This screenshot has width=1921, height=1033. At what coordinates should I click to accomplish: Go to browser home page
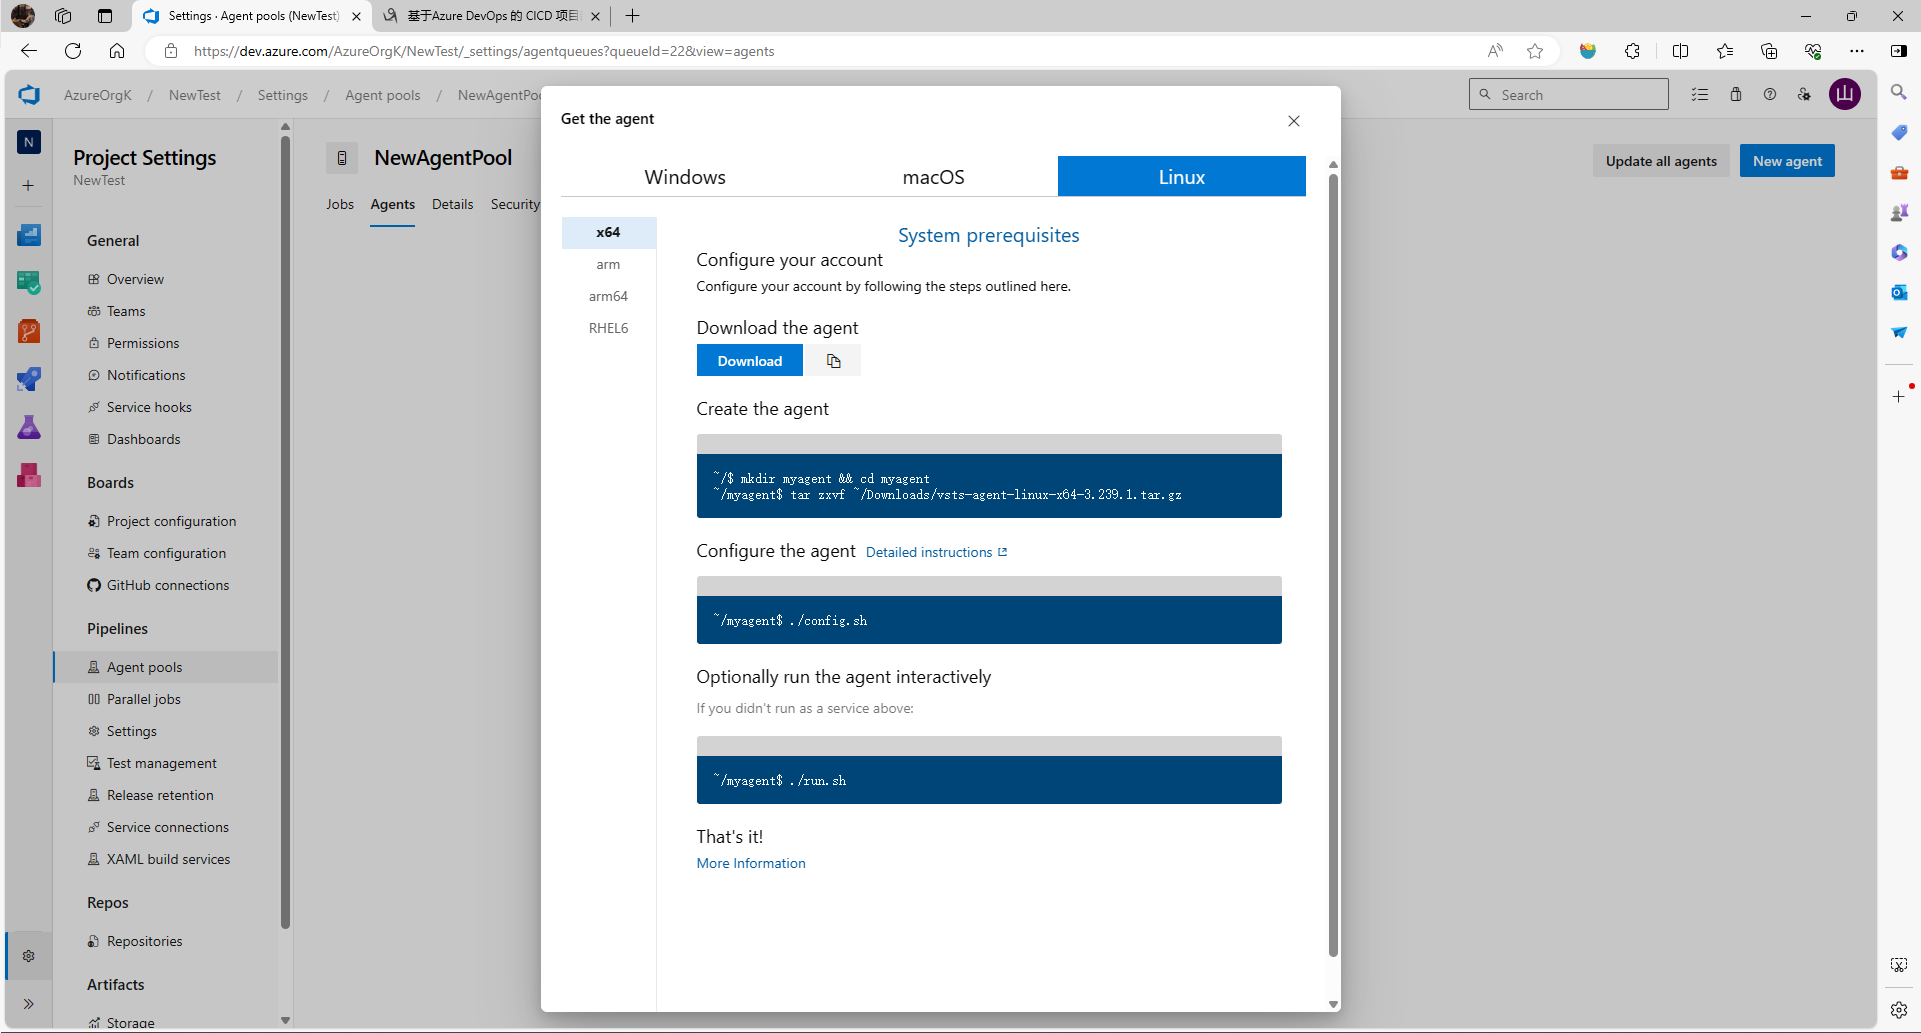117,51
